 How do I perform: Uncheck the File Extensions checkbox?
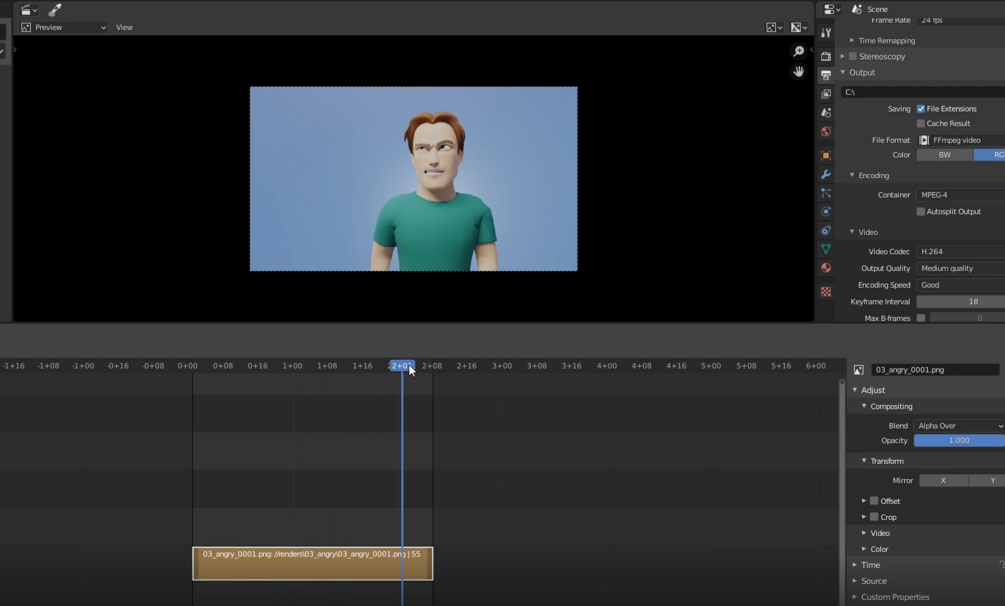pyautogui.click(x=921, y=109)
